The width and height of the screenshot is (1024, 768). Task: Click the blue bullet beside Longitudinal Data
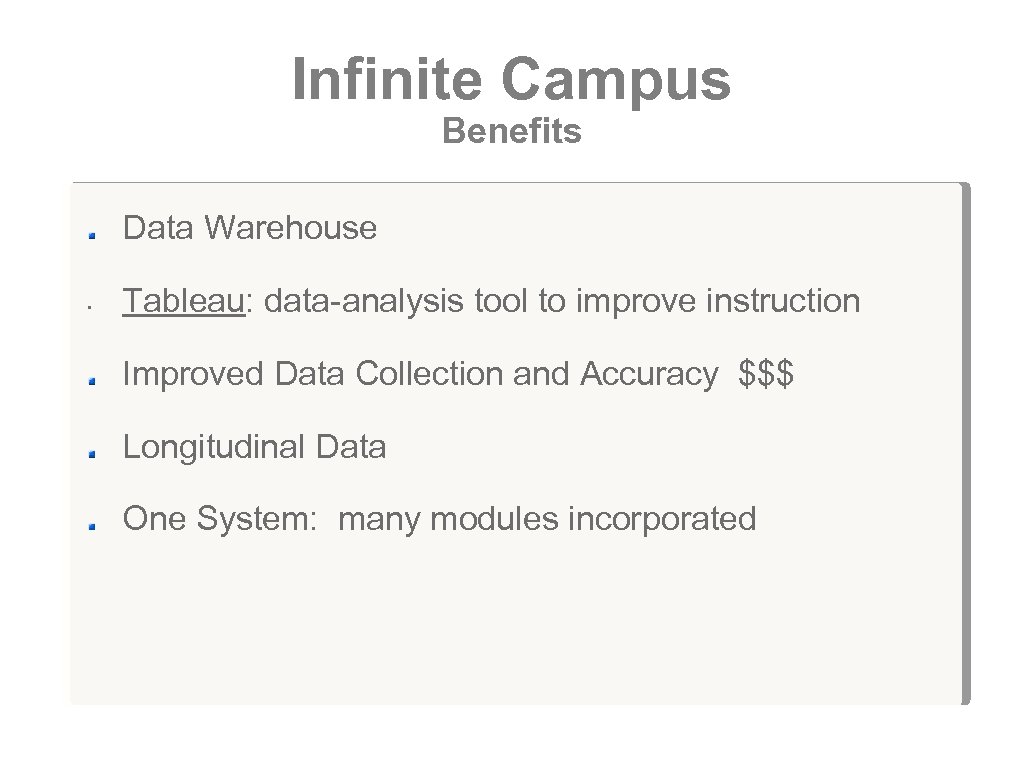[x=90, y=453]
